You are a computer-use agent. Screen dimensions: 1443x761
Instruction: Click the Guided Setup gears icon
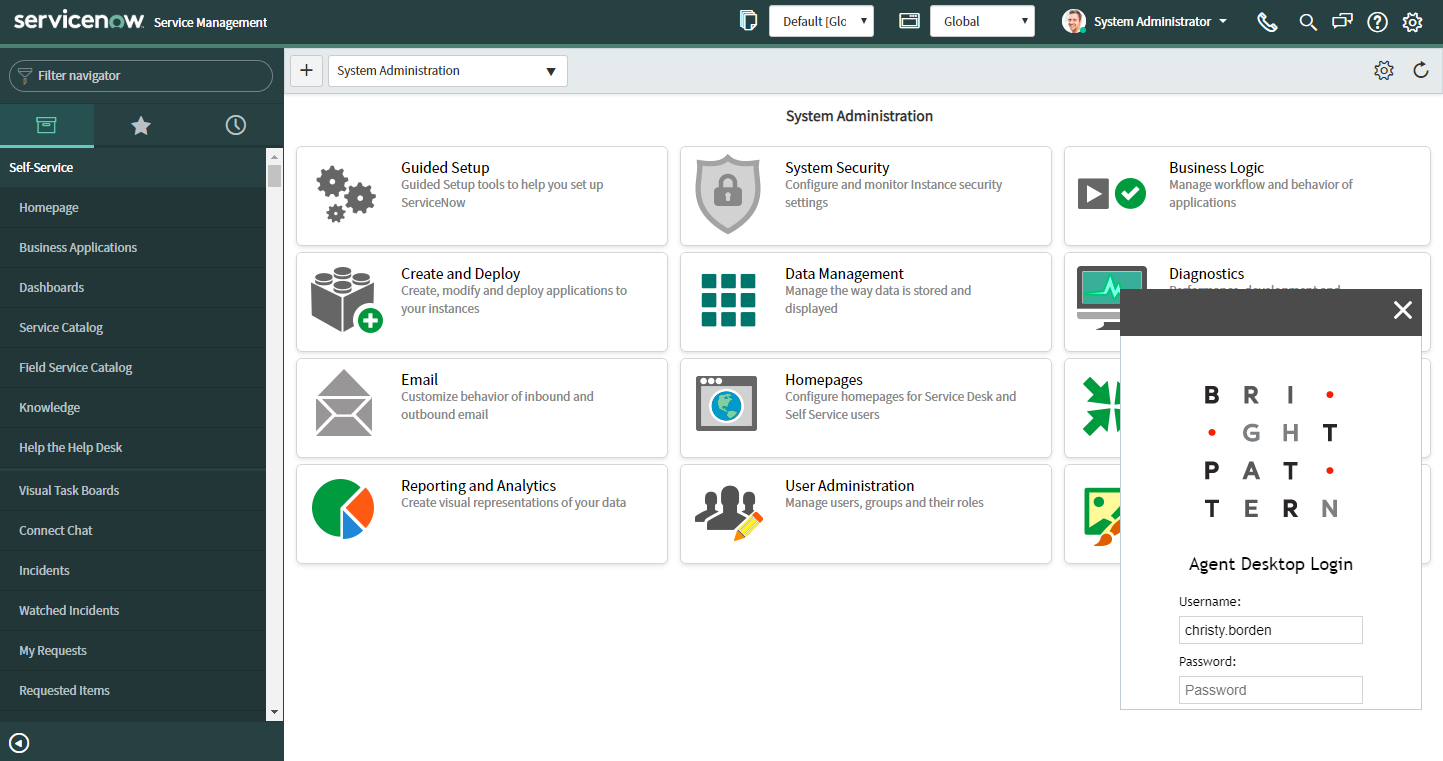coord(345,195)
